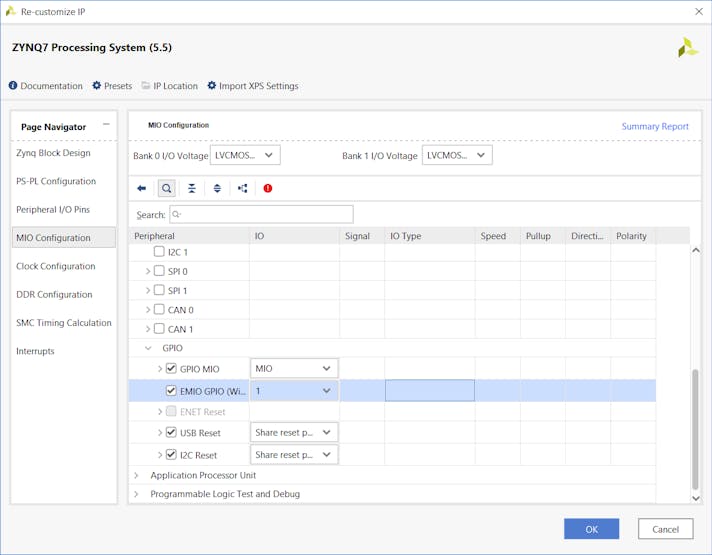Enable the SPI 0 checkbox
Image resolution: width=712 pixels, height=555 pixels.
(x=159, y=271)
